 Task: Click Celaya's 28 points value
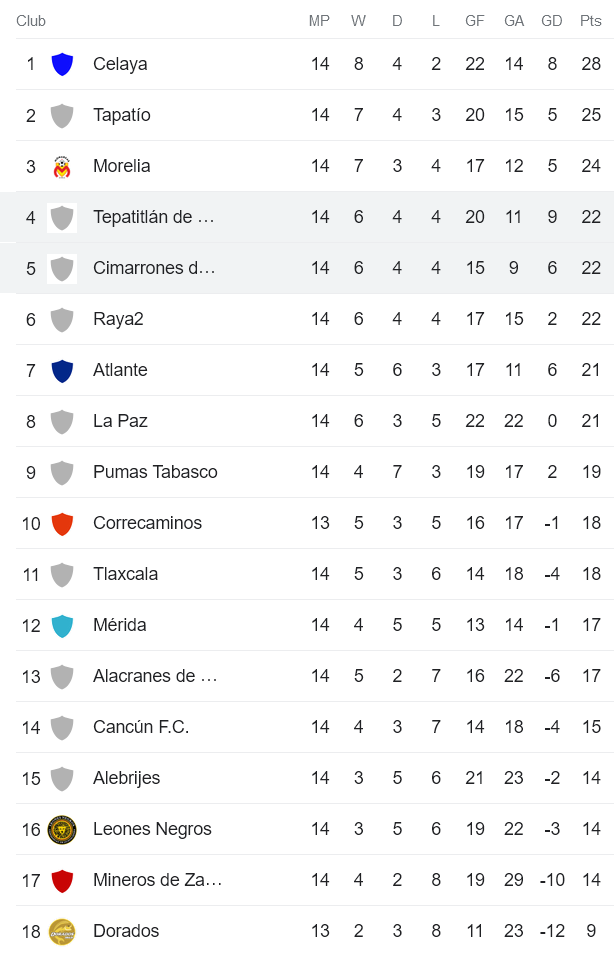pyautogui.click(x=590, y=64)
